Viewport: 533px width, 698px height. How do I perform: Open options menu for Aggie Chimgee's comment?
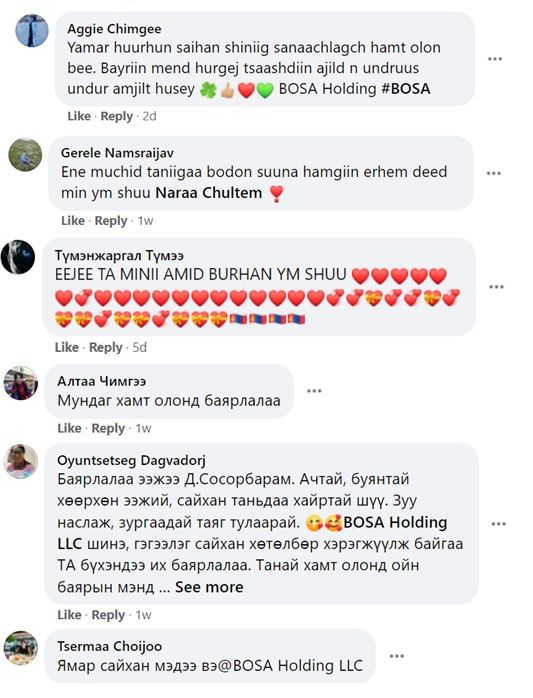(x=495, y=59)
